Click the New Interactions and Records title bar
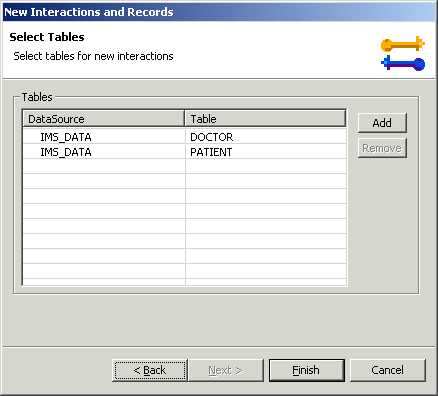 [x=219, y=12]
